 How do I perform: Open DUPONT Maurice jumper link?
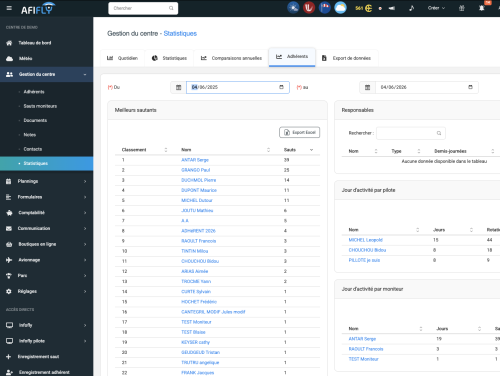tap(199, 190)
